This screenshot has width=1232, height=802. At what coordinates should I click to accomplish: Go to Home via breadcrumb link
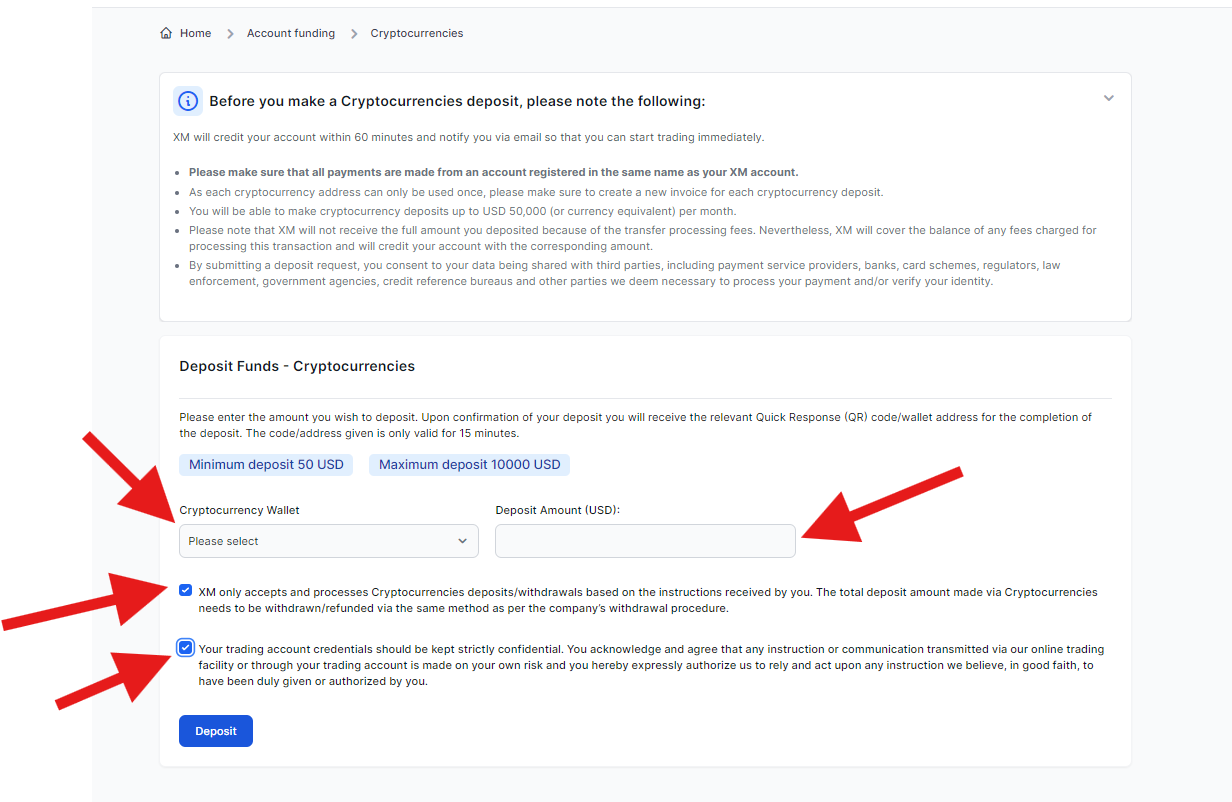195,33
